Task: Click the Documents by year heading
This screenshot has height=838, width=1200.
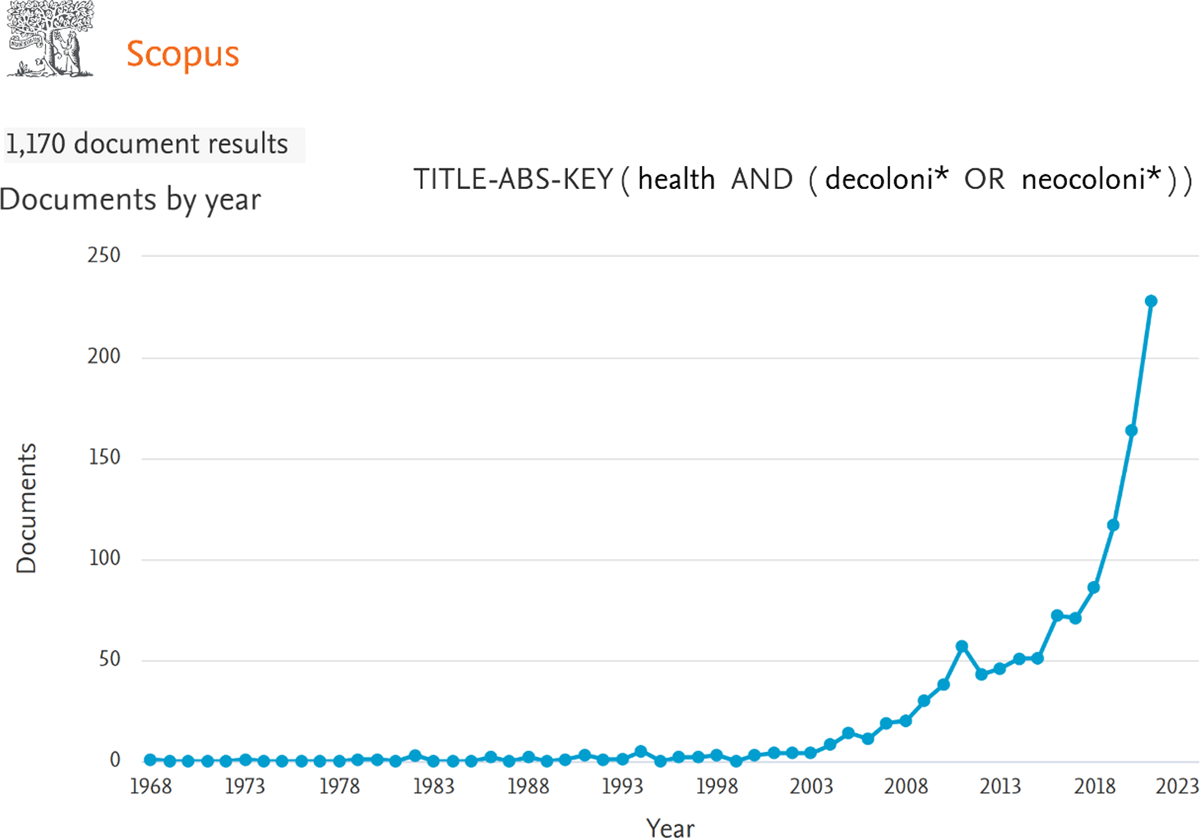Action: pyautogui.click(x=129, y=199)
